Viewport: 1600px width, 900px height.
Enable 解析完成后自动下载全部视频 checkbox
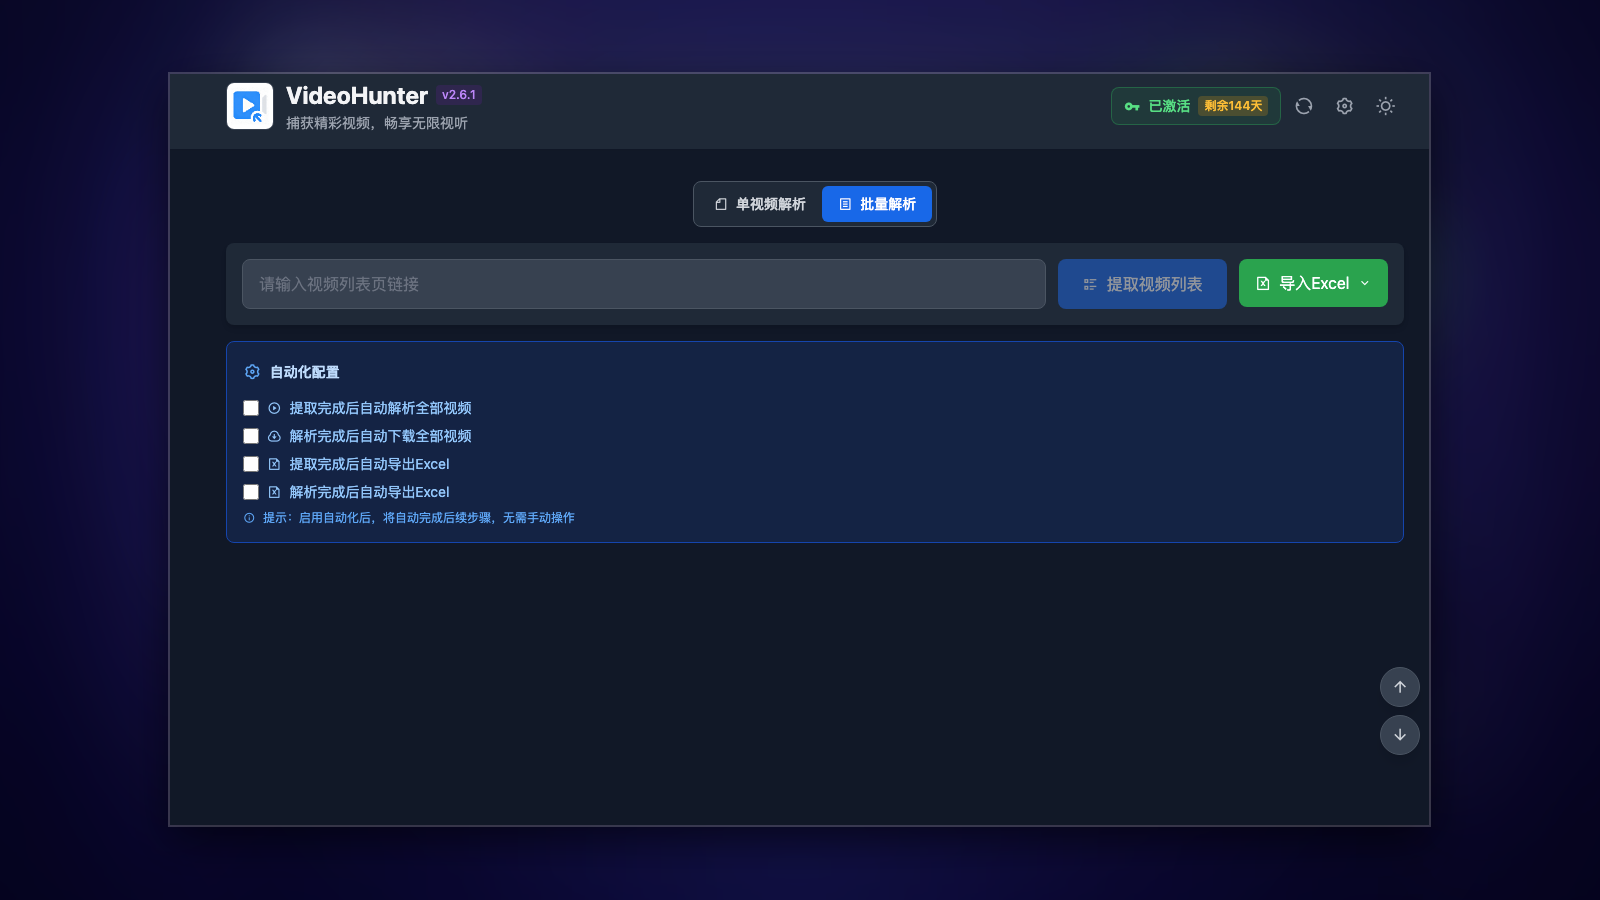tap(251, 436)
